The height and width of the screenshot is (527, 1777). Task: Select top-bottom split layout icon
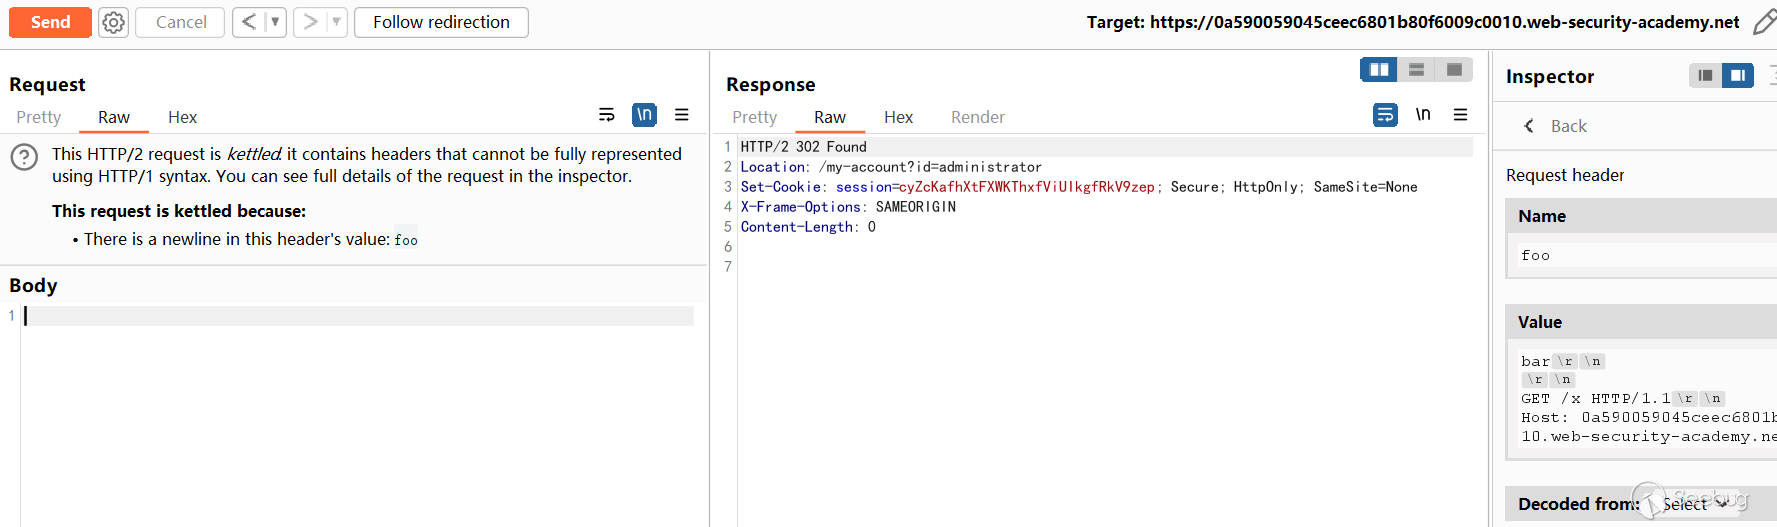[1416, 69]
